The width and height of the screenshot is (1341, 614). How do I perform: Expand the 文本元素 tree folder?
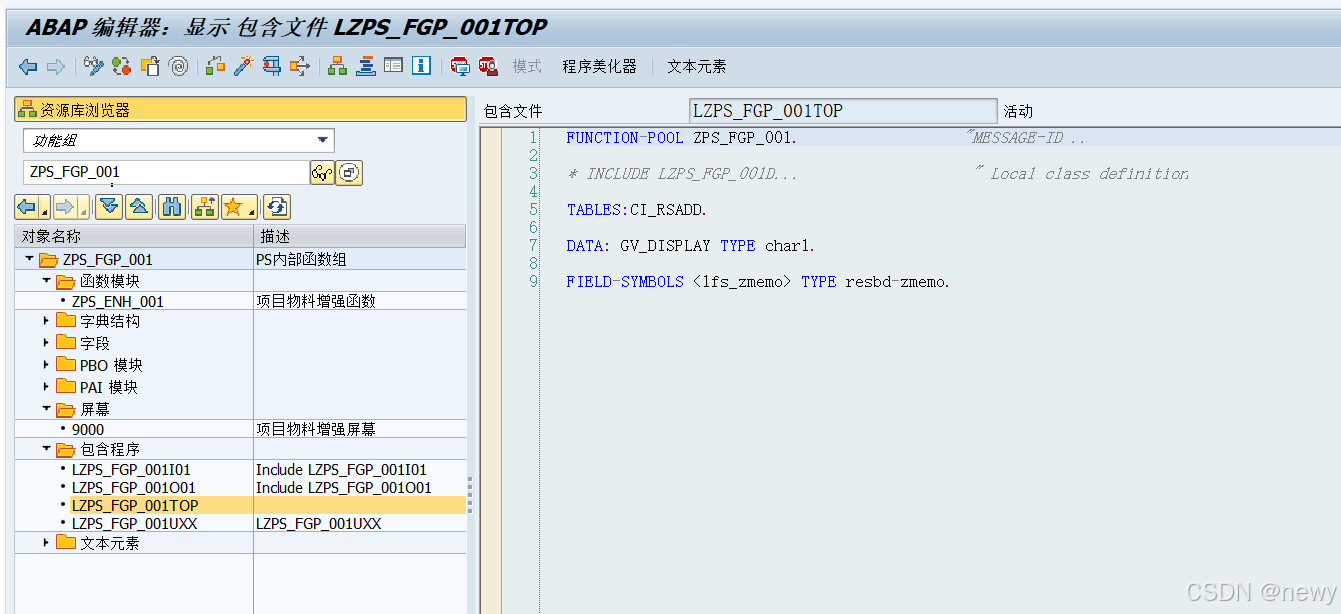tap(46, 543)
